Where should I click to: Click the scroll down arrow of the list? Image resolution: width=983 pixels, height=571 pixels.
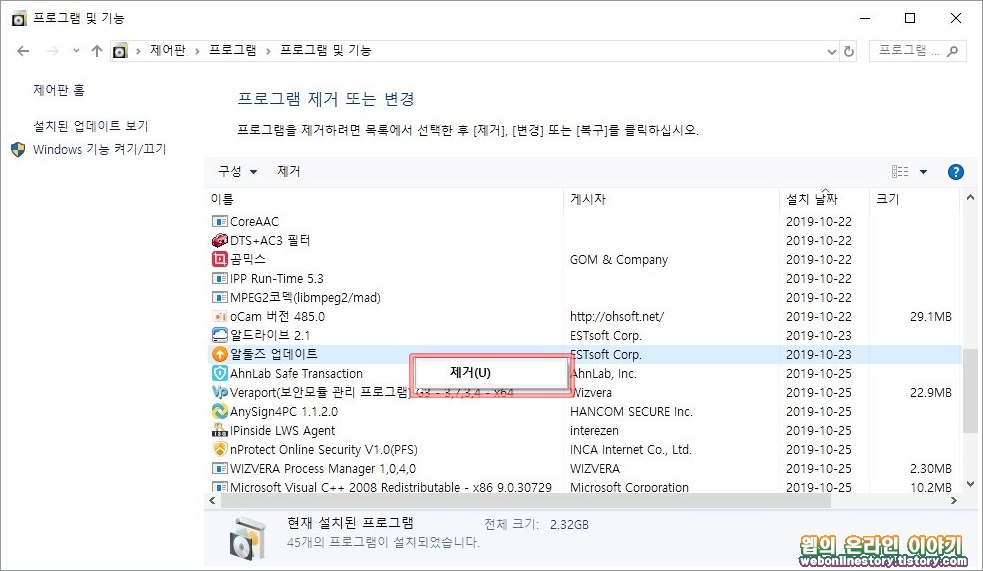(x=970, y=484)
